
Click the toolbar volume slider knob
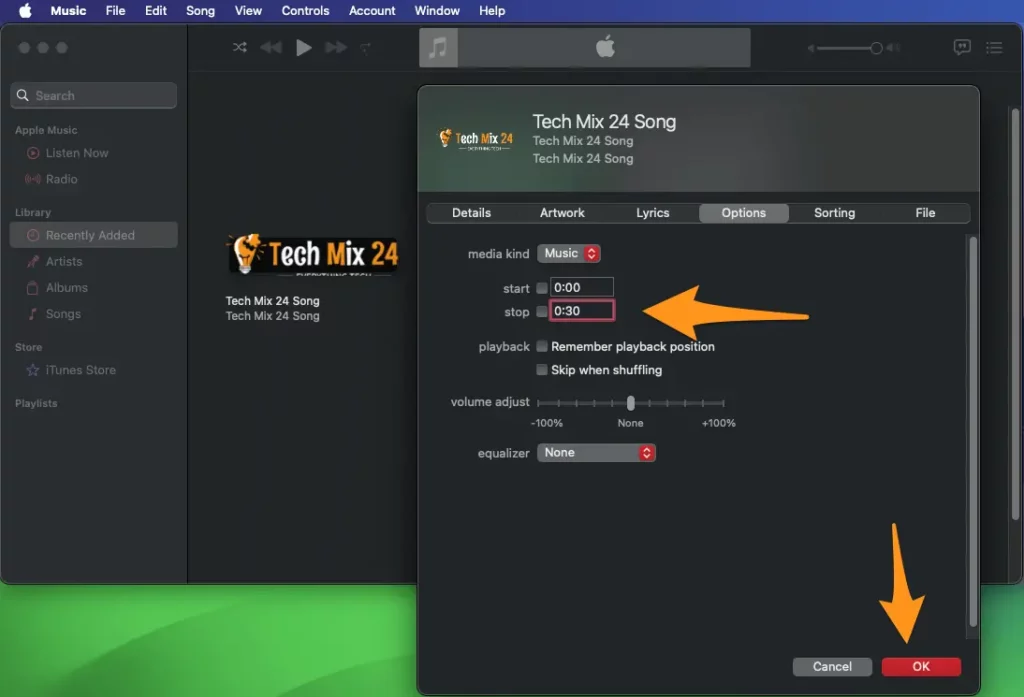(876, 48)
